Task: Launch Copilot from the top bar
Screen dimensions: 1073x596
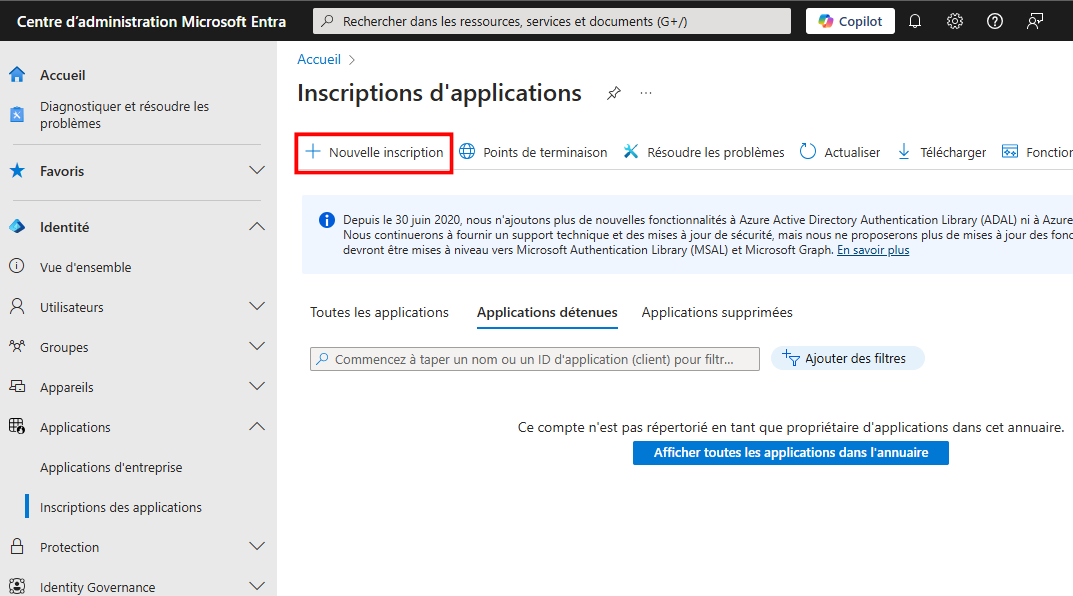Action: coord(850,21)
